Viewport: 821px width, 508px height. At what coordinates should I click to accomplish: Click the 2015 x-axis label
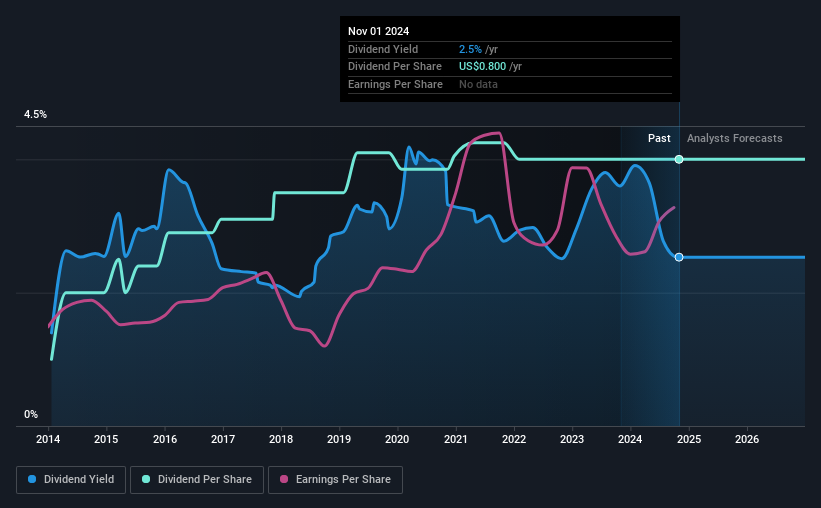(x=106, y=439)
